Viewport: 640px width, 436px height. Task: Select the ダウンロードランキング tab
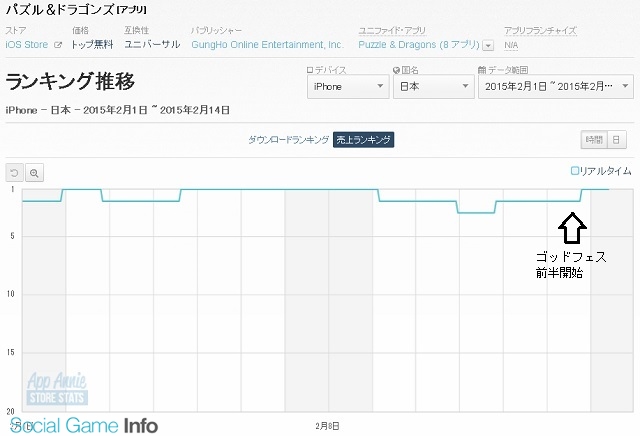(288, 139)
